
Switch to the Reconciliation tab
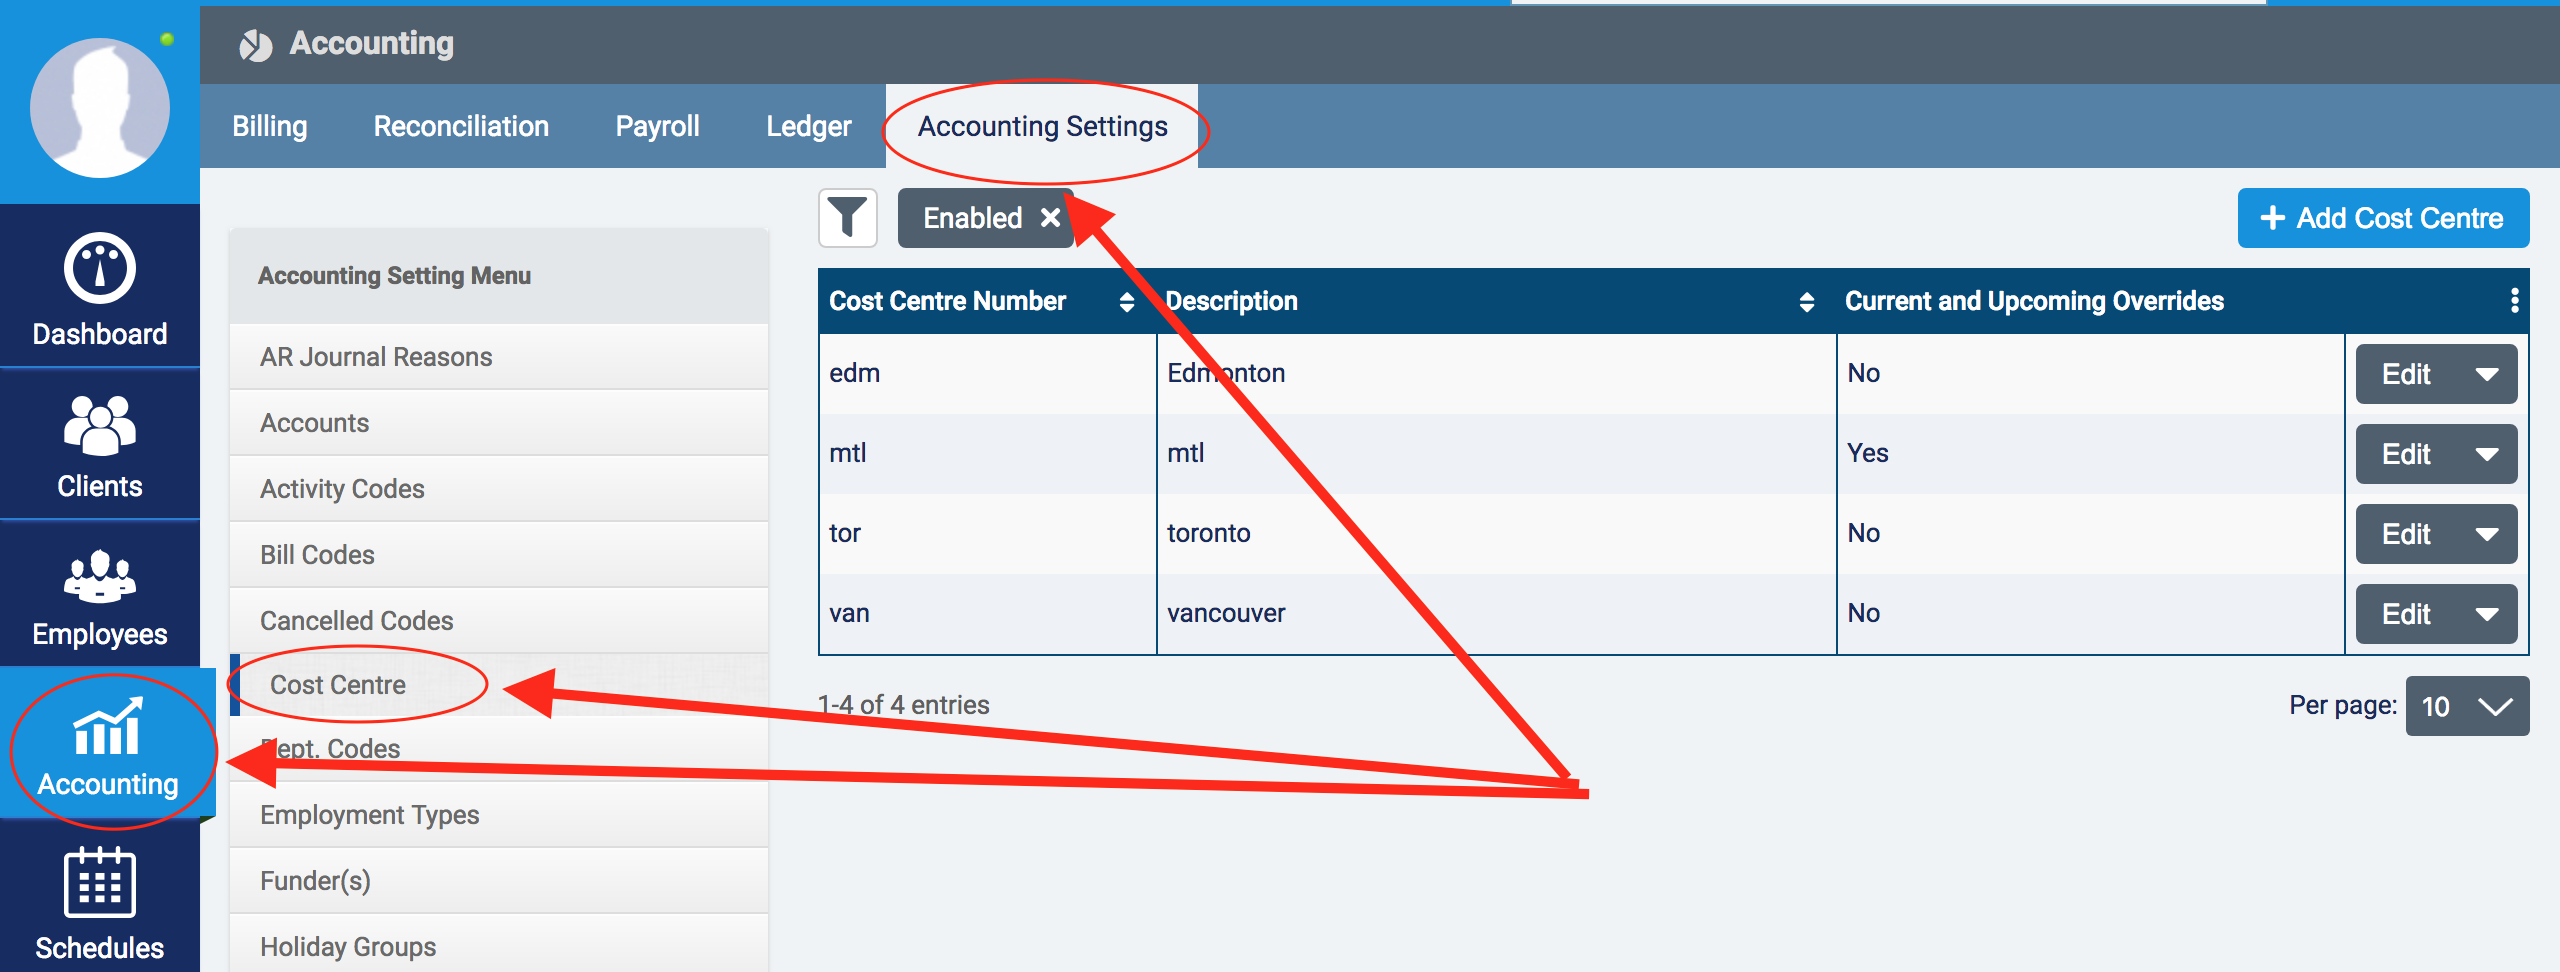point(461,126)
